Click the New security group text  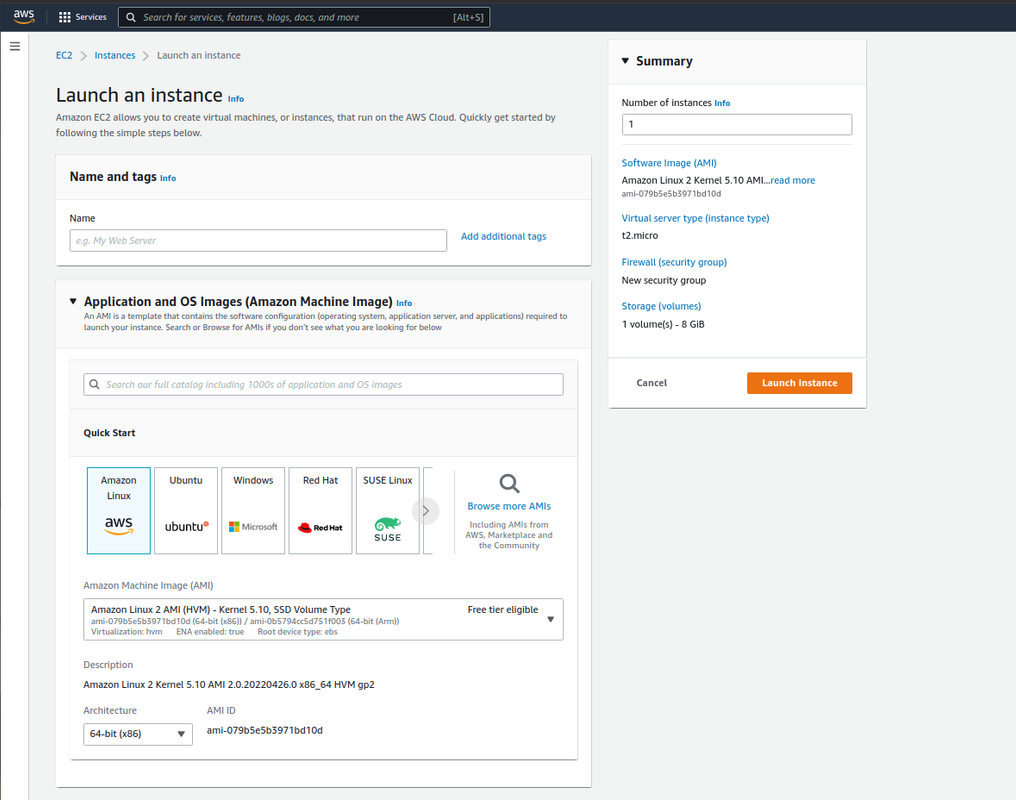point(664,280)
